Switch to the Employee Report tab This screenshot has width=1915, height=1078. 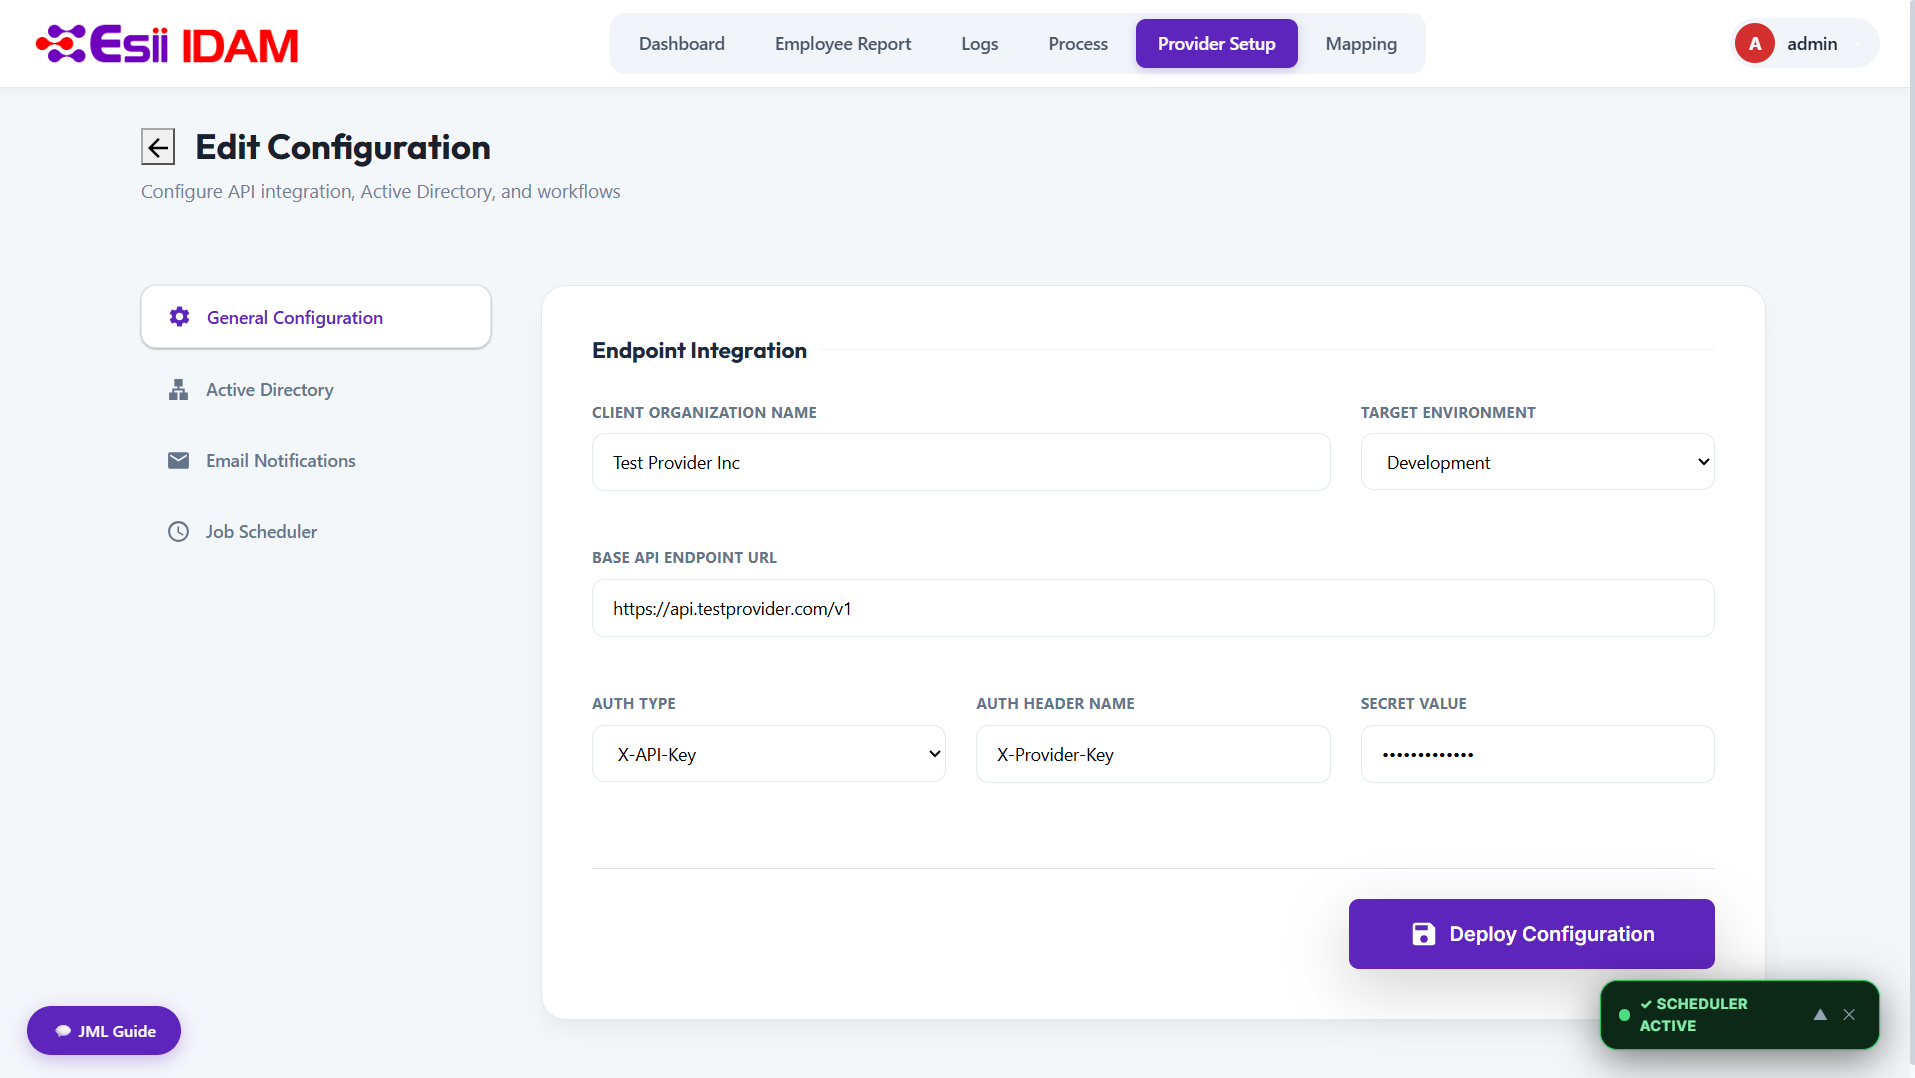point(843,44)
